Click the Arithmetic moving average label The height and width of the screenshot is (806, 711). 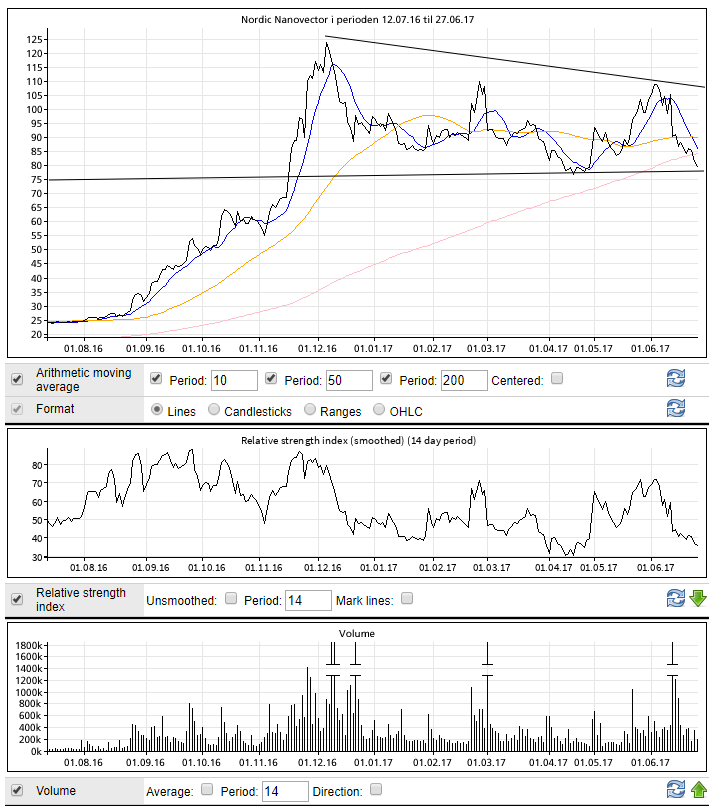tap(84, 379)
